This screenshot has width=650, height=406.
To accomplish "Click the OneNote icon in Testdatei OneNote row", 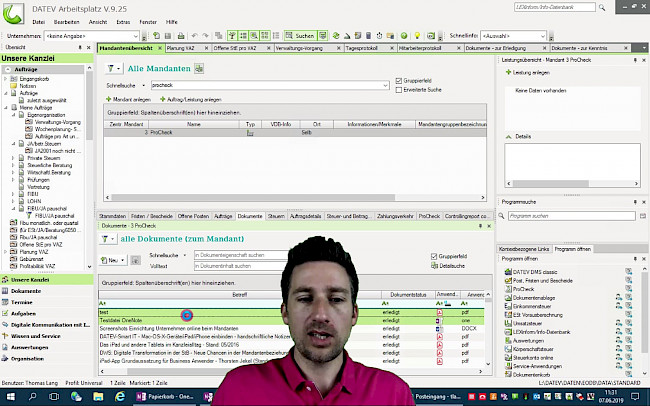I will 439,321.
